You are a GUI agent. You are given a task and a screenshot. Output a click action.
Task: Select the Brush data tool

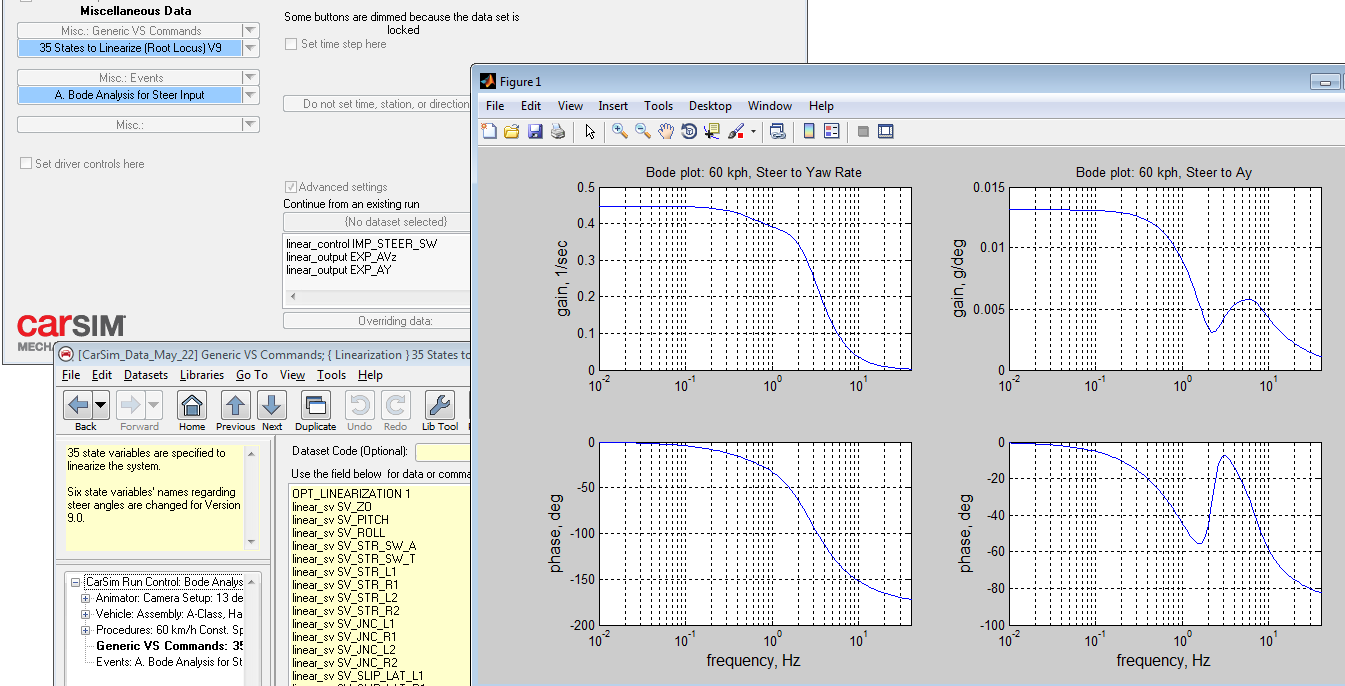click(735, 131)
